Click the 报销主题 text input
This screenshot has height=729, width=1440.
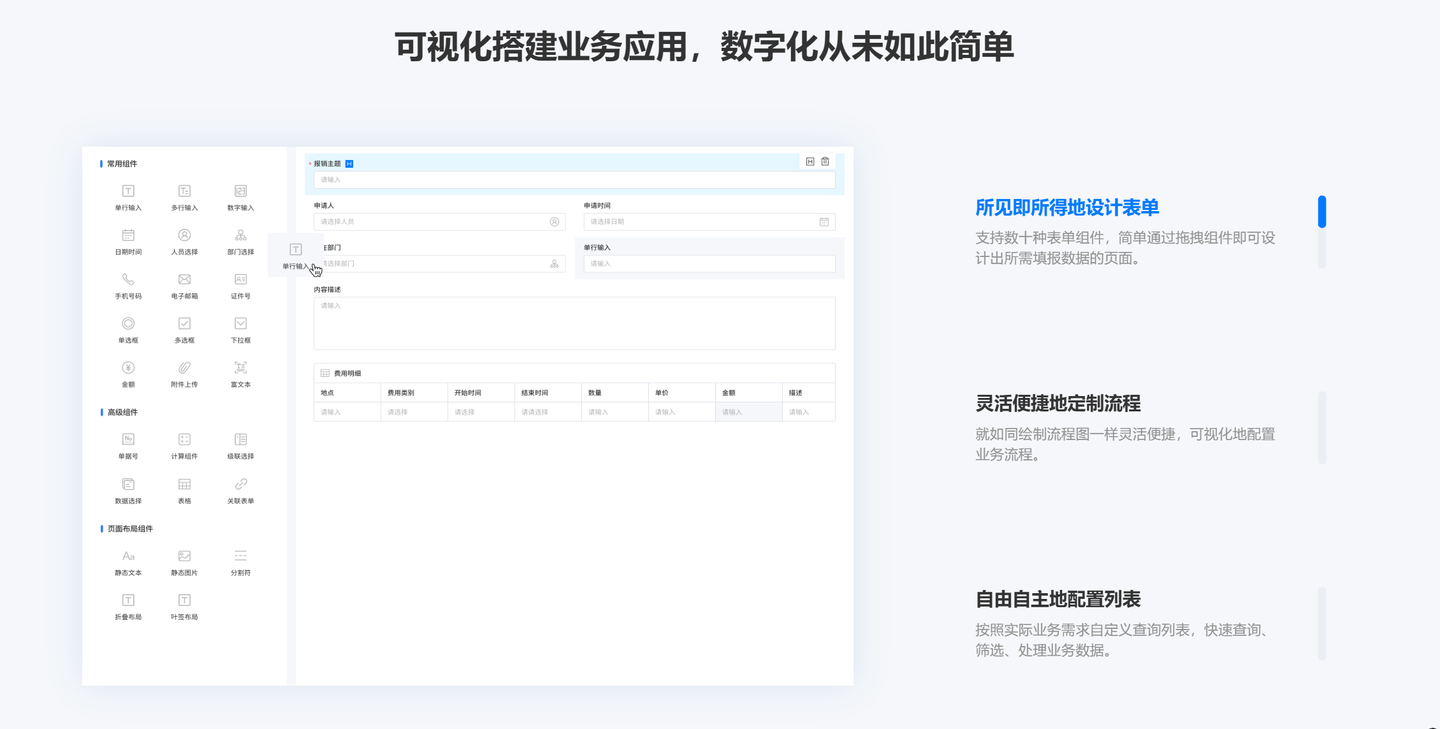(x=574, y=180)
